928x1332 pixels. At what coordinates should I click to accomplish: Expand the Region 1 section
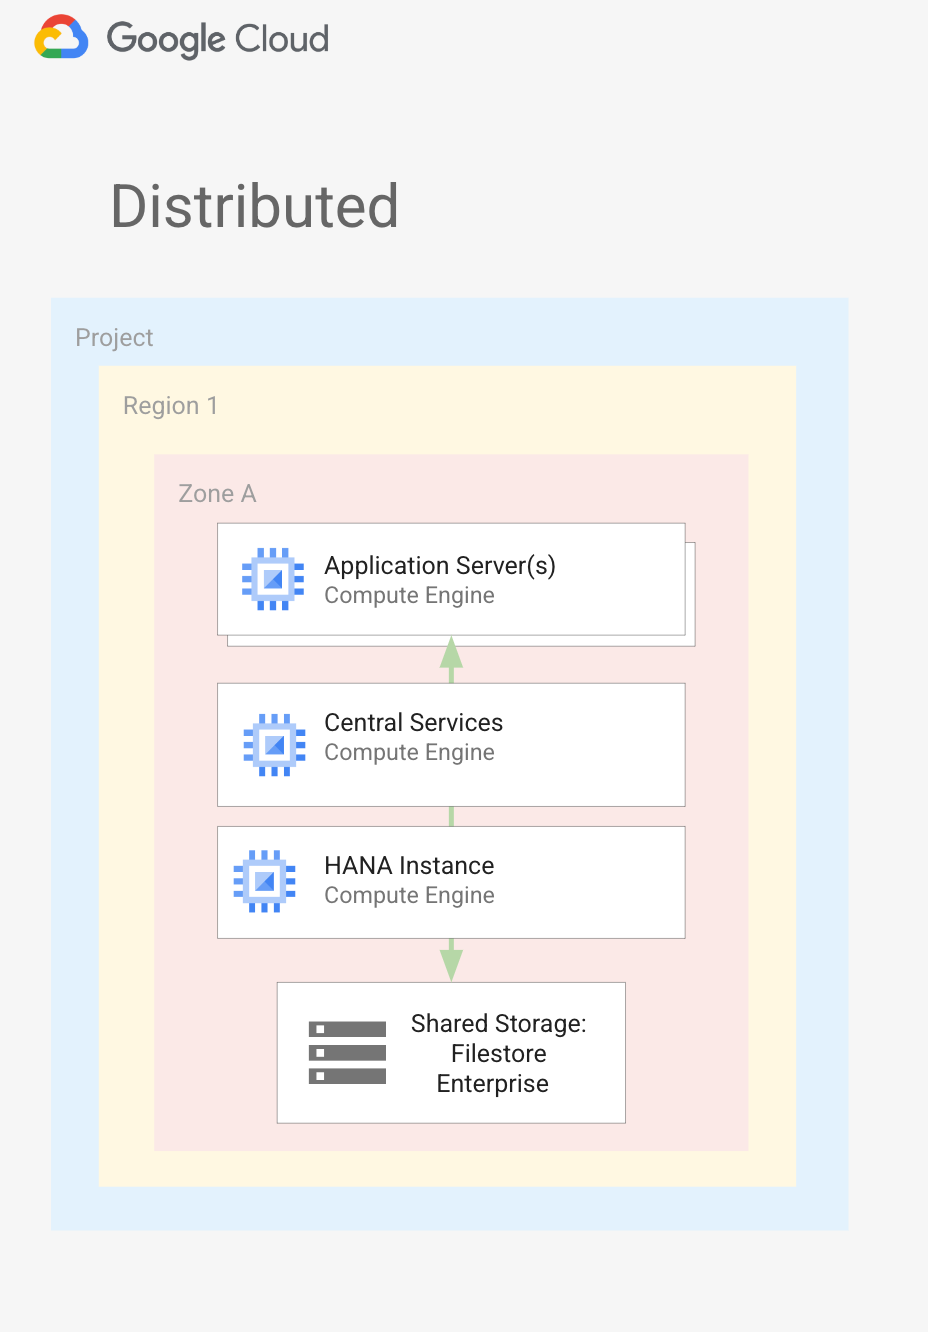[x=170, y=406]
